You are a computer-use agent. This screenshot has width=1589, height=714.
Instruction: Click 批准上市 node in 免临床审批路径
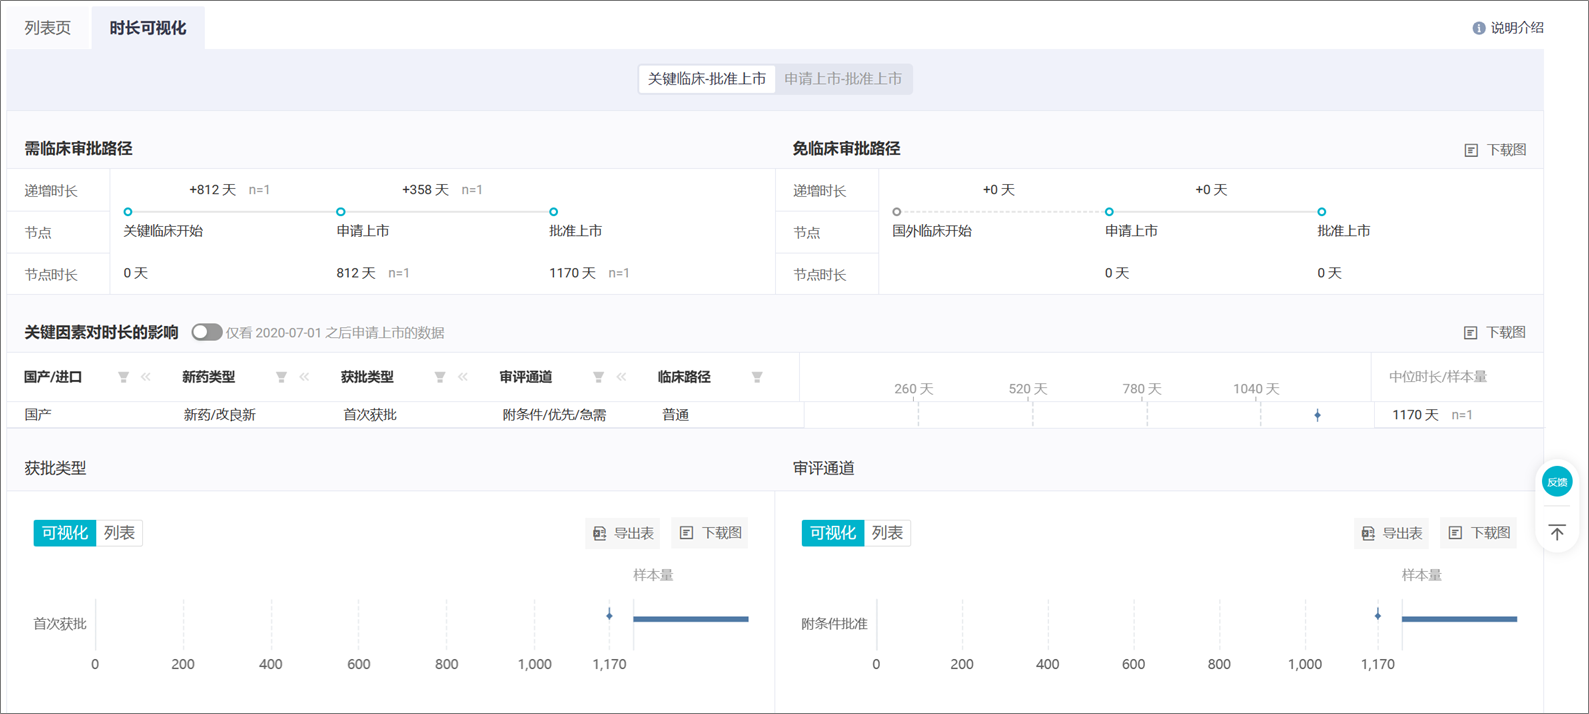[1322, 212]
